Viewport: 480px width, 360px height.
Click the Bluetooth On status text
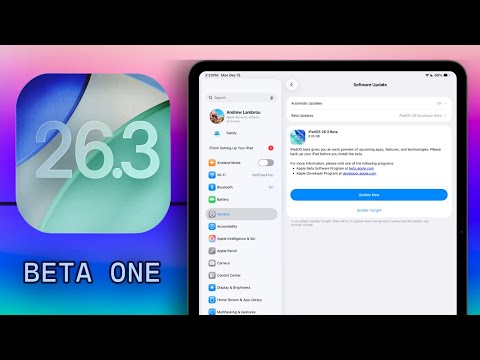(271, 187)
